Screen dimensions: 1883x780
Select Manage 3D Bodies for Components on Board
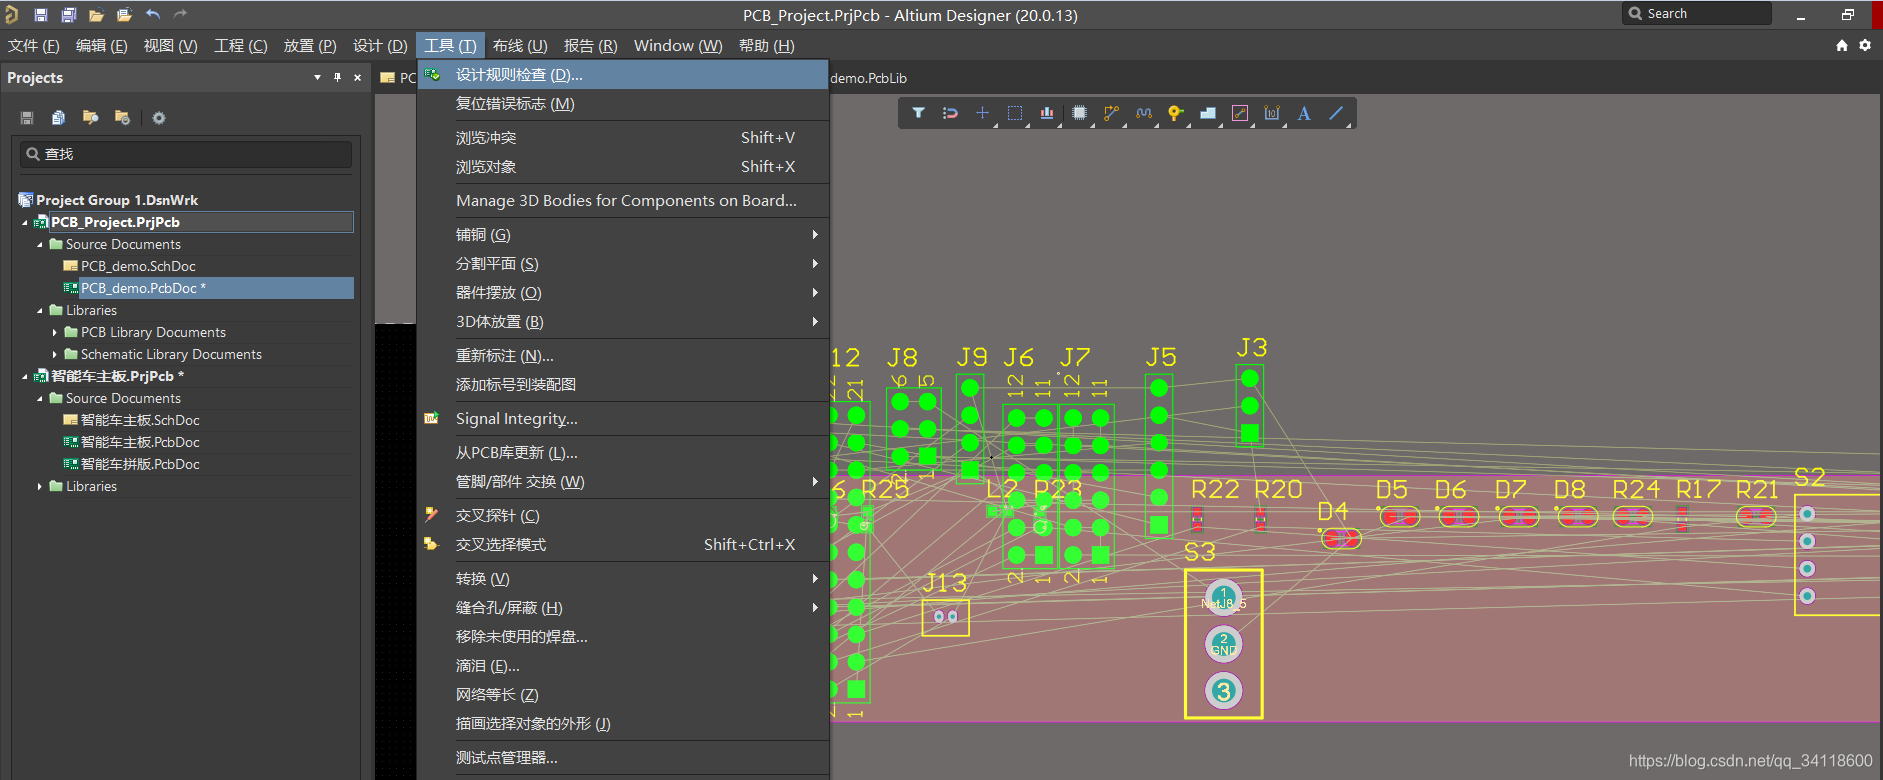pos(622,200)
